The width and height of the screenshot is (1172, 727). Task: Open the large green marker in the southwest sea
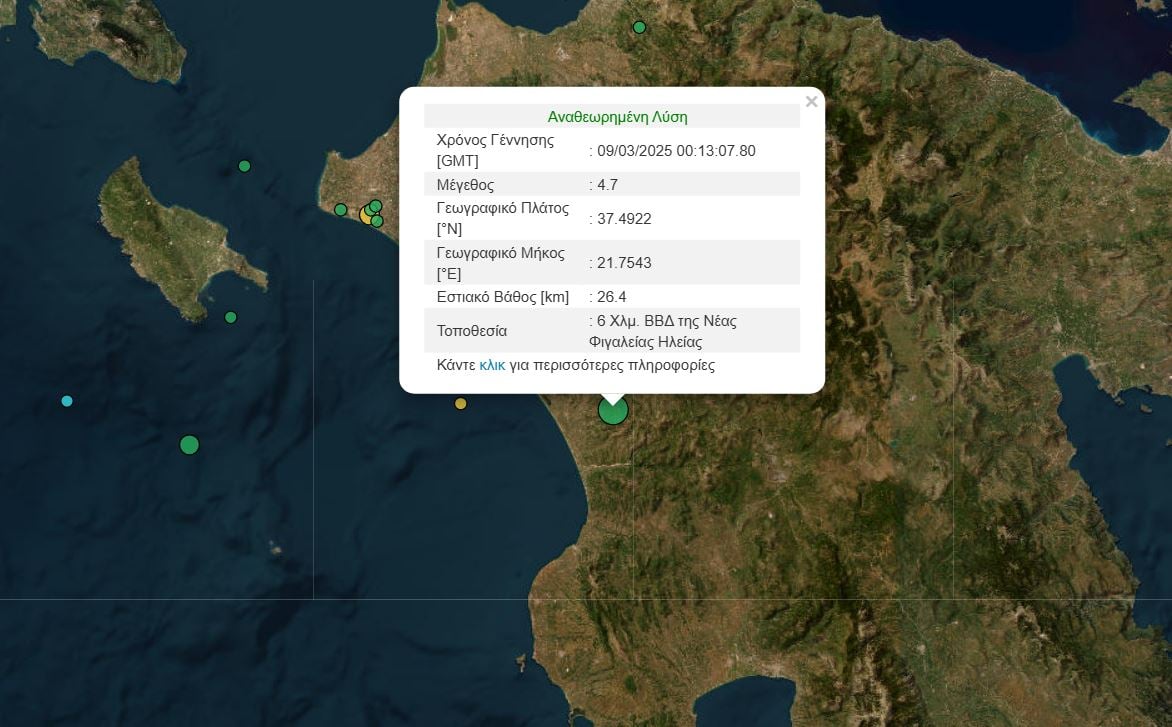189,445
